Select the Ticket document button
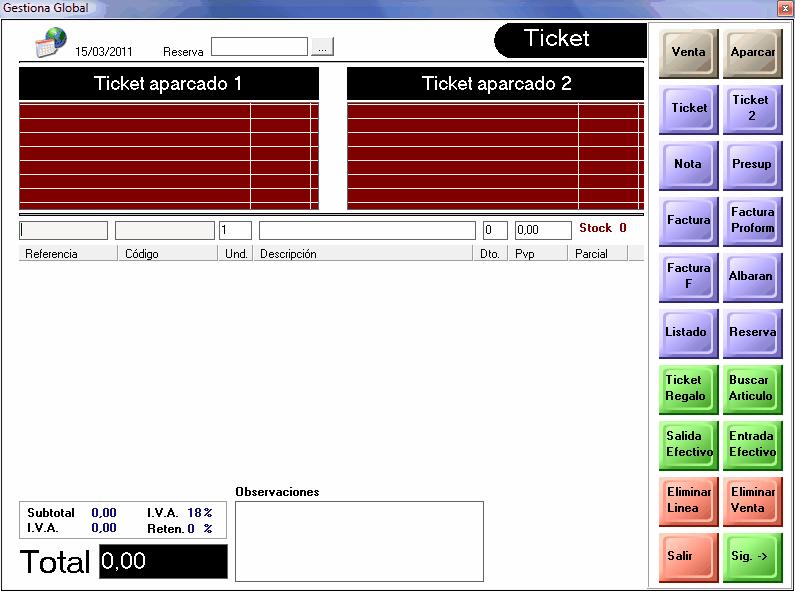The width and height of the screenshot is (795, 592). [x=689, y=109]
